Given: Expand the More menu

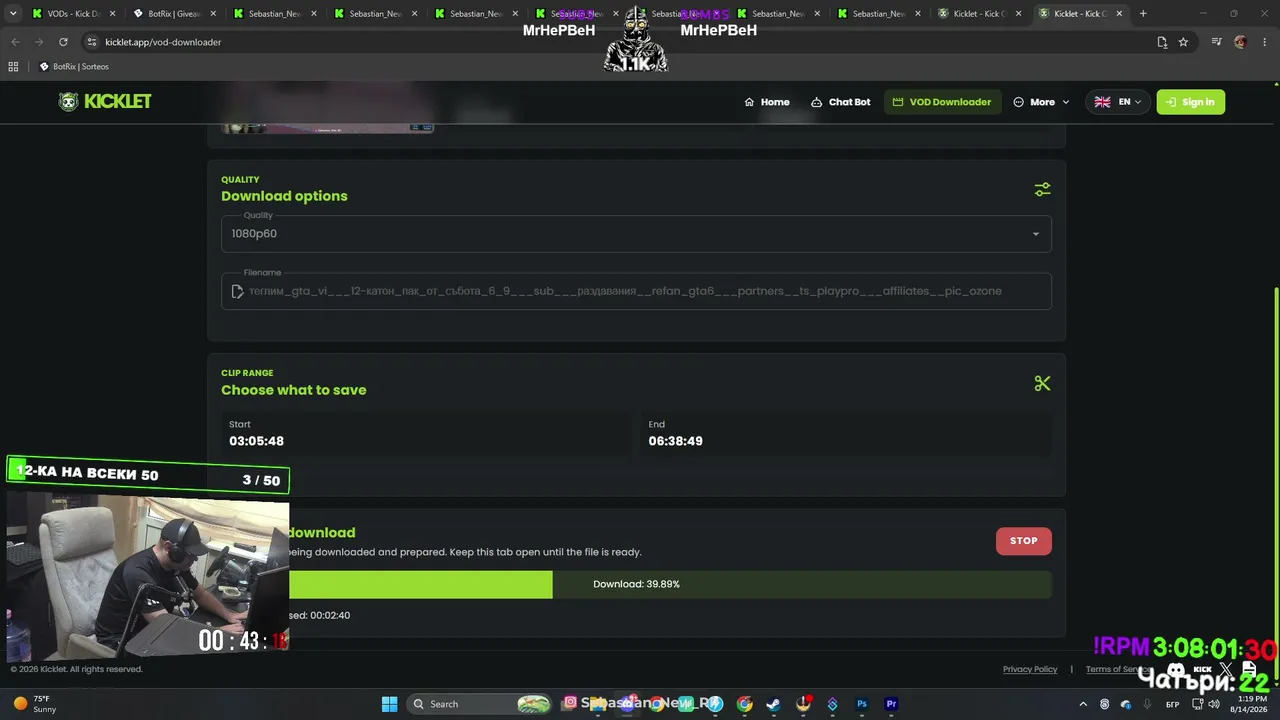Looking at the screenshot, I should click(1041, 102).
